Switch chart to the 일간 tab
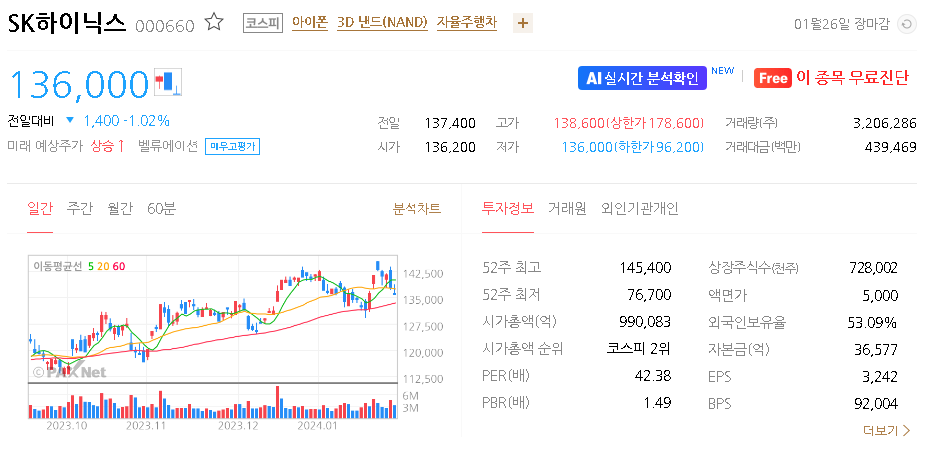Screen dimensions: 928x450 (40, 208)
